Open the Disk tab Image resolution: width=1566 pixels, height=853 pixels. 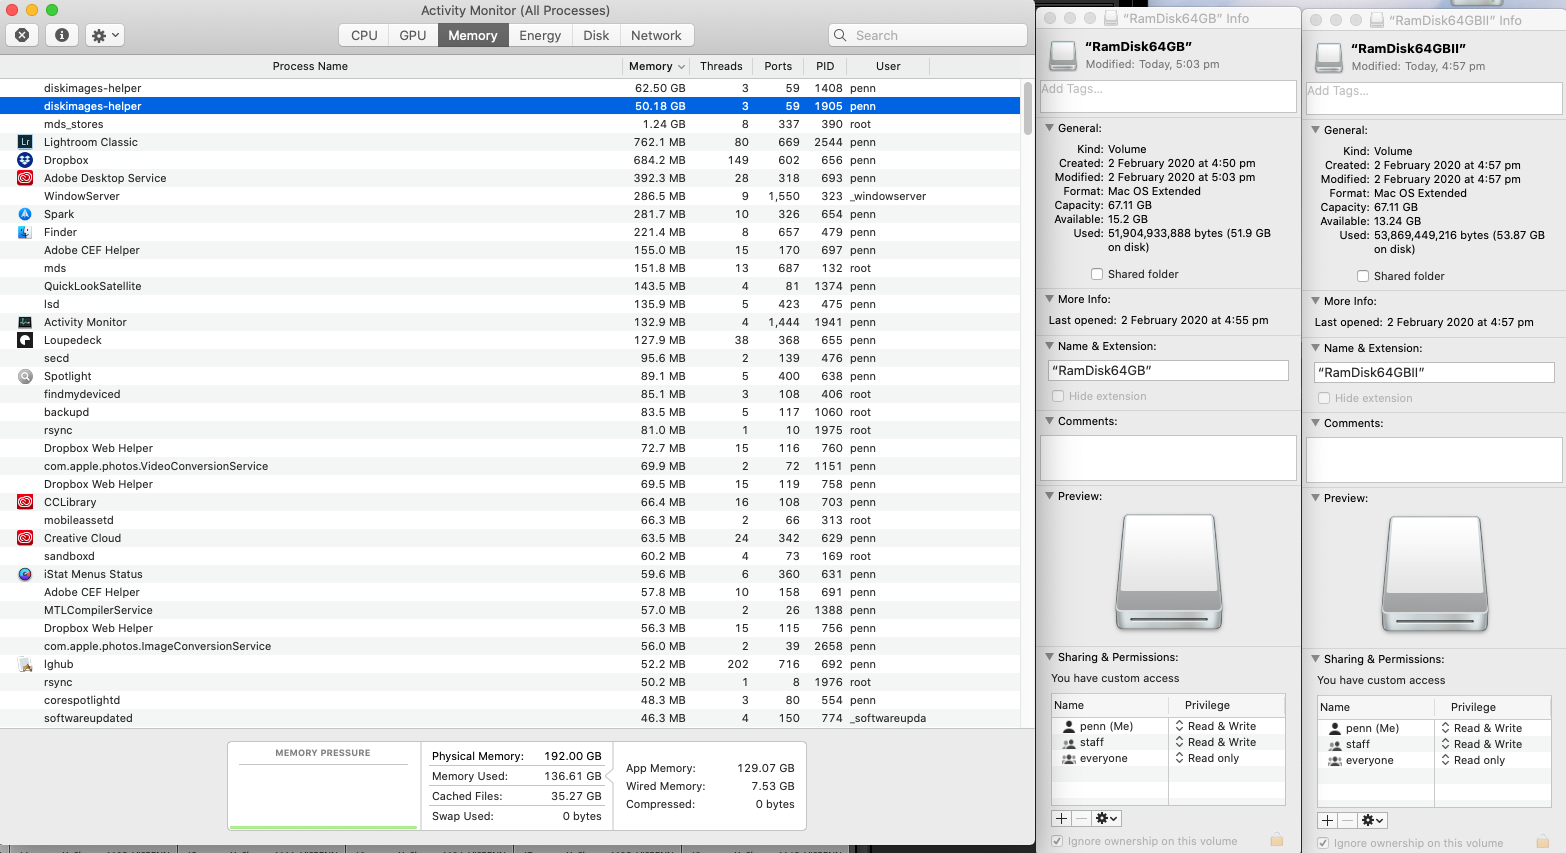596,35
